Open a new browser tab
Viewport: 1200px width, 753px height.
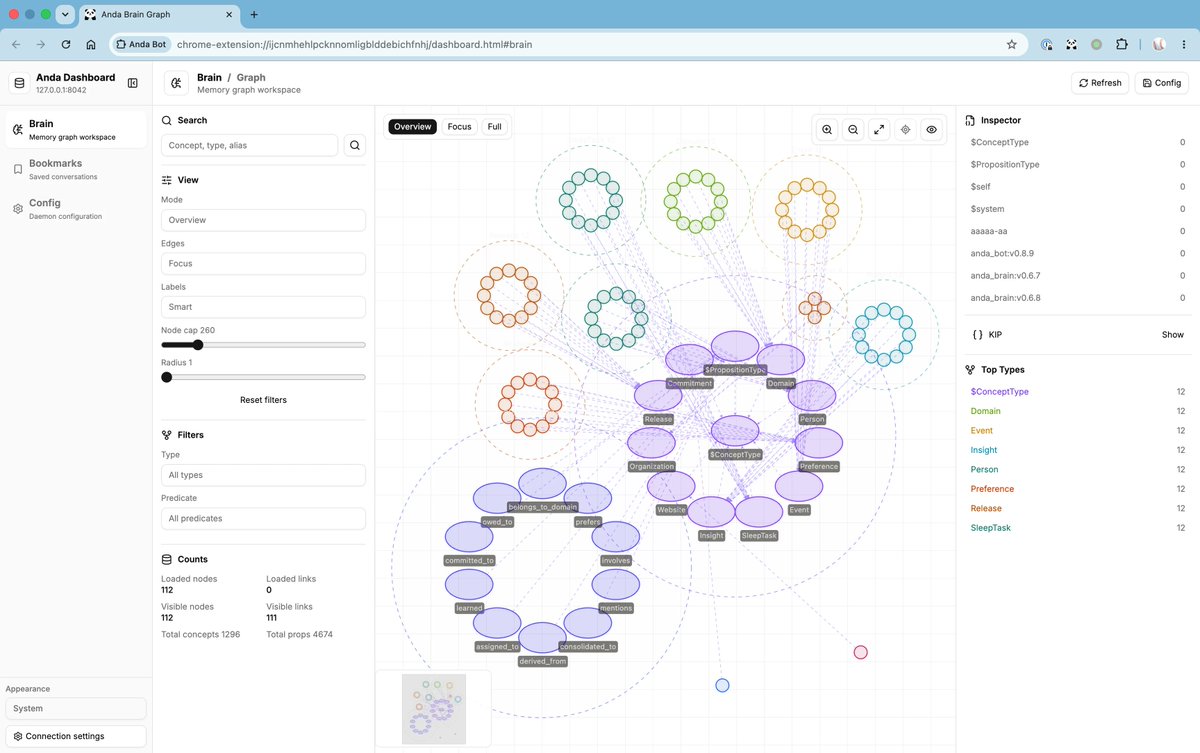[x=254, y=14]
